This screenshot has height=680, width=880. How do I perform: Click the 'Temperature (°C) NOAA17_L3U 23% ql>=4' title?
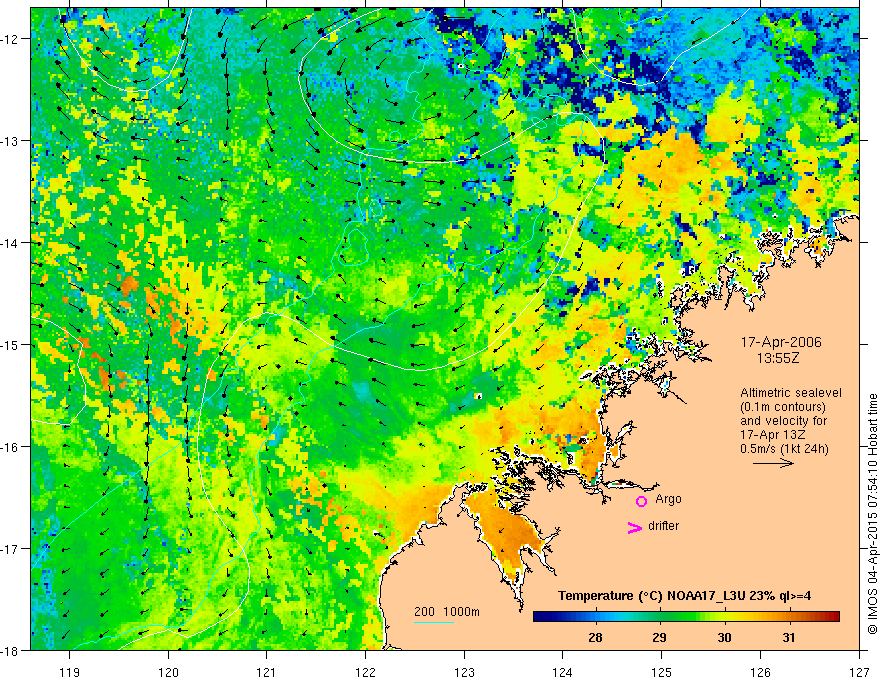click(x=684, y=596)
